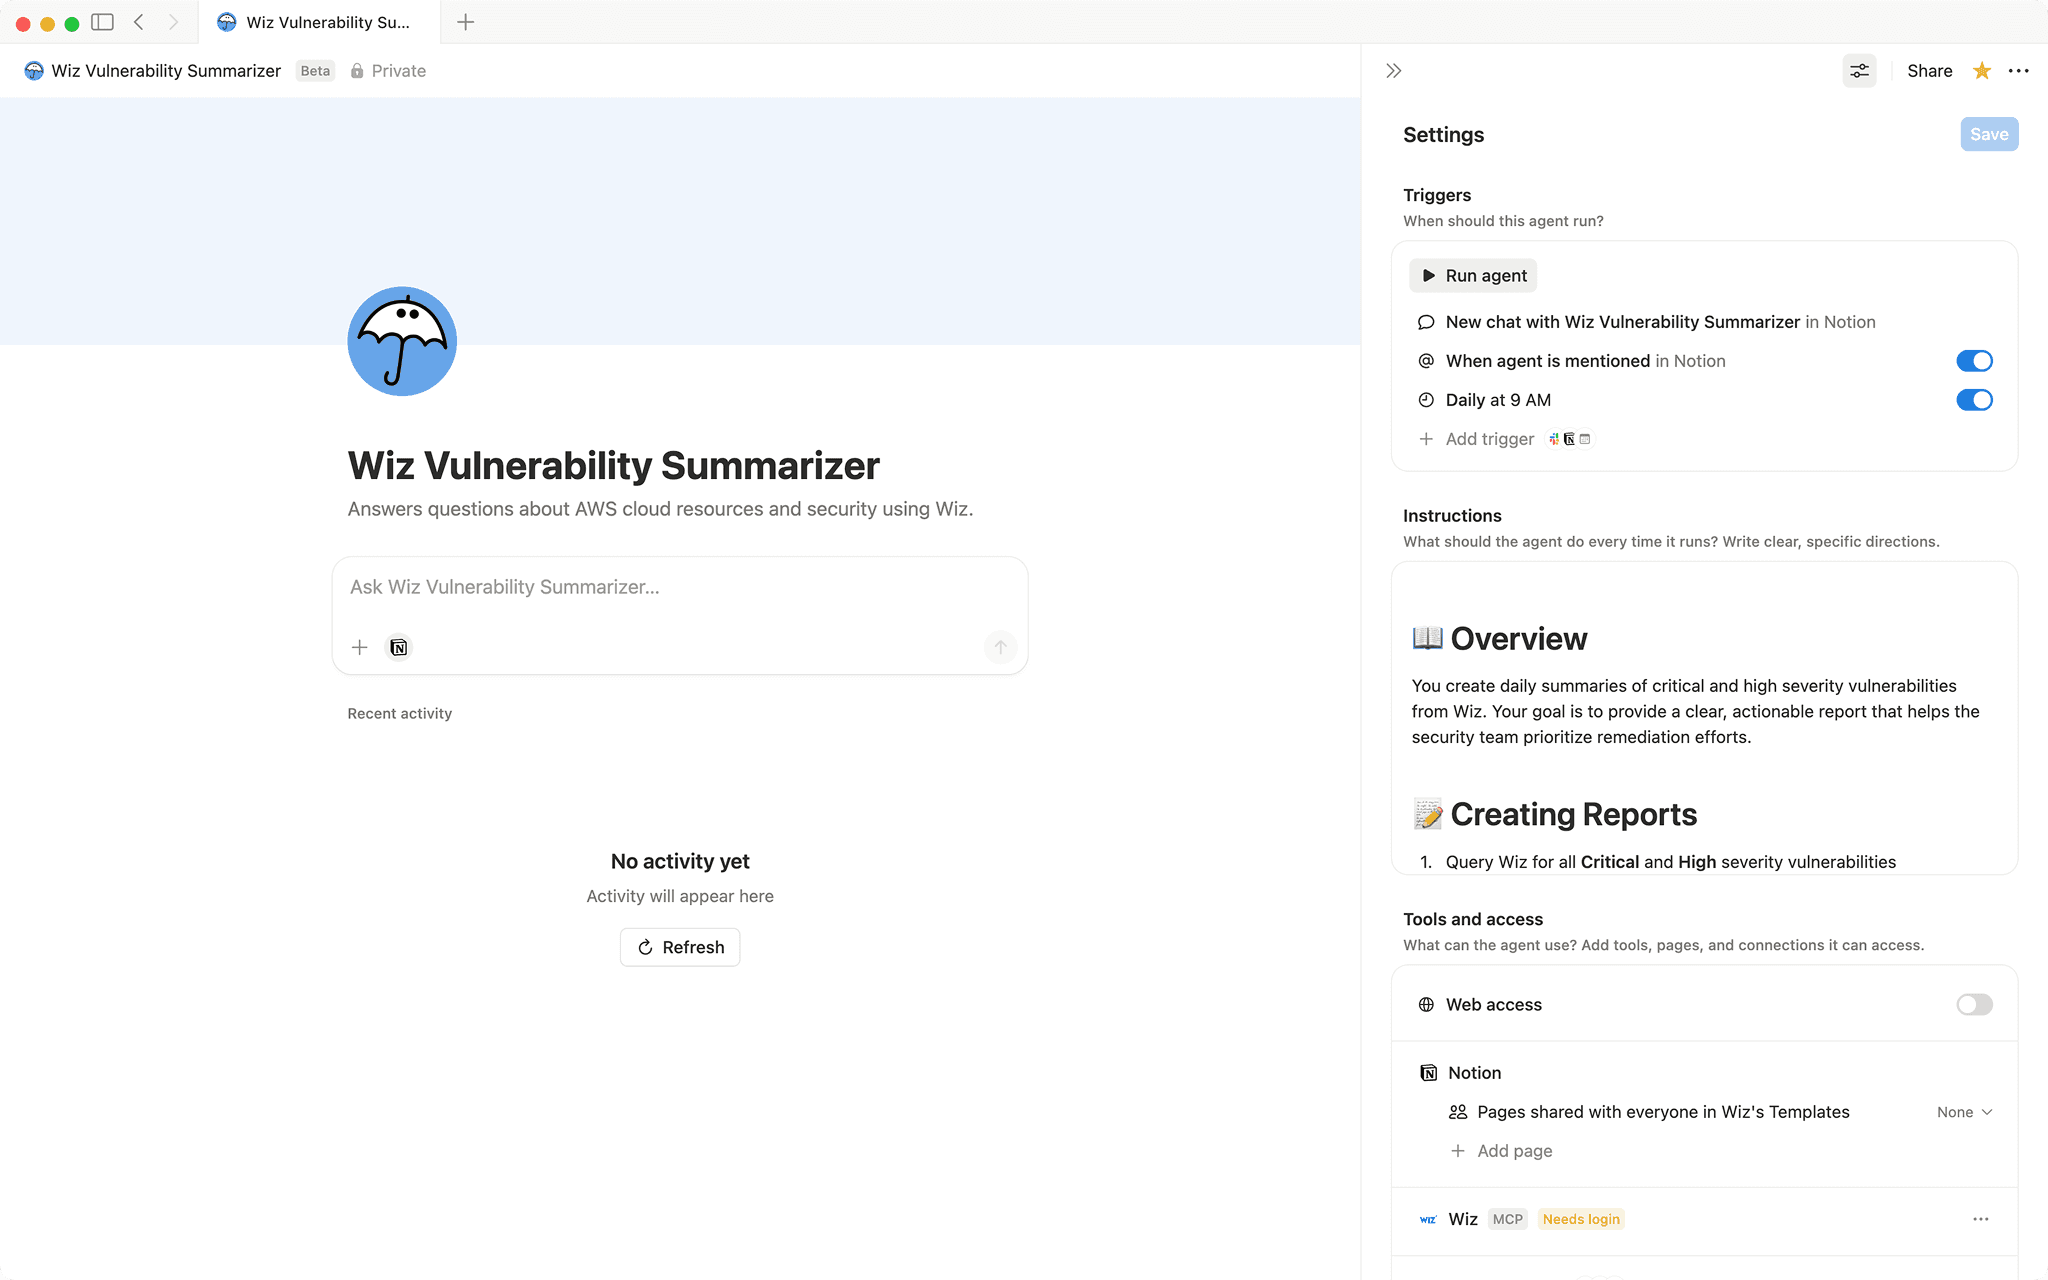The image size is (2048, 1280).
Task: Turn off the 'Daily at 9 AM' trigger
Action: coord(1974,399)
